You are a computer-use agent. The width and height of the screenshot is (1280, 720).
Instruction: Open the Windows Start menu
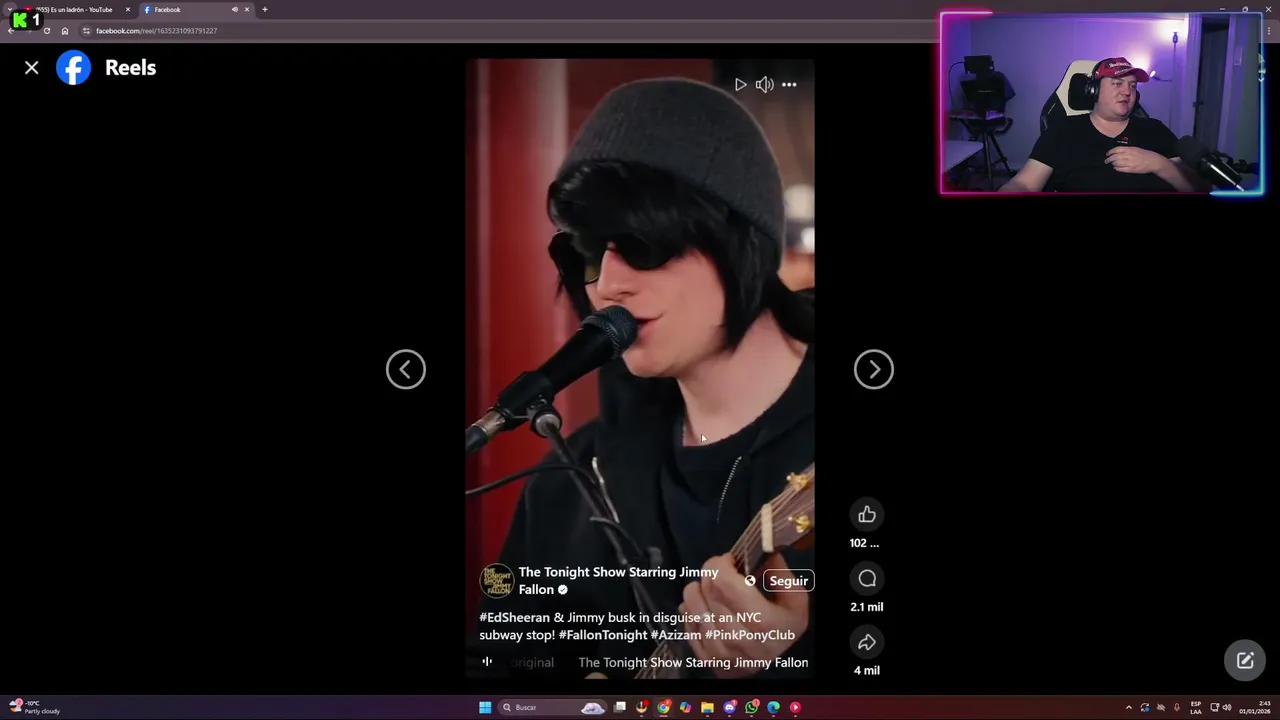click(485, 708)
